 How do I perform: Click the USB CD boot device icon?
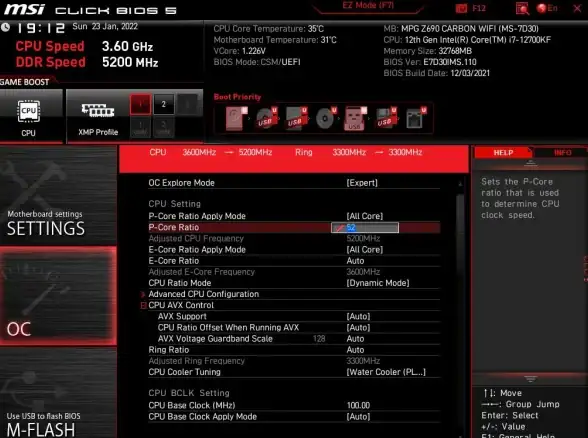[x=266, y=118]
